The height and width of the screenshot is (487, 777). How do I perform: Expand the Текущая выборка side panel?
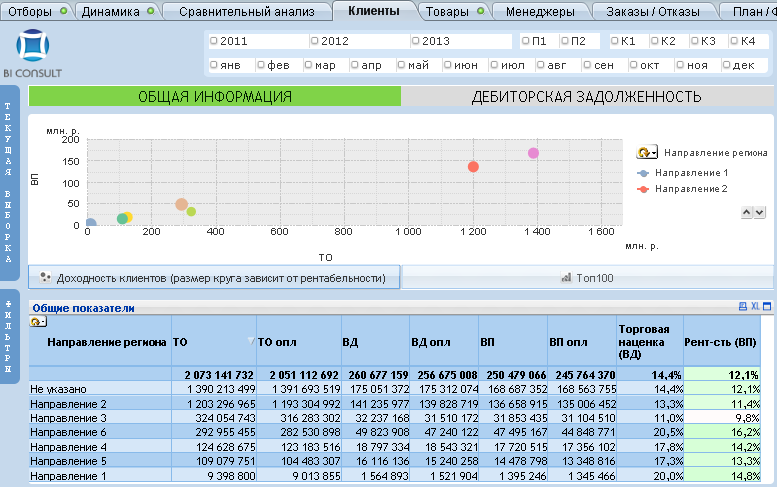[9, 182]
